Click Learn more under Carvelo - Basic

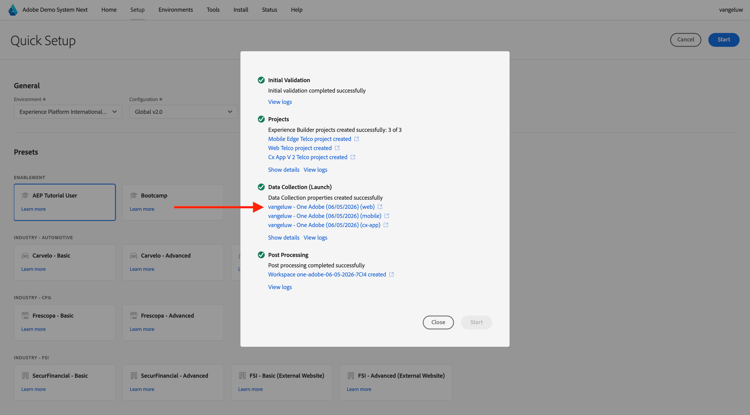tap(33, 269)
